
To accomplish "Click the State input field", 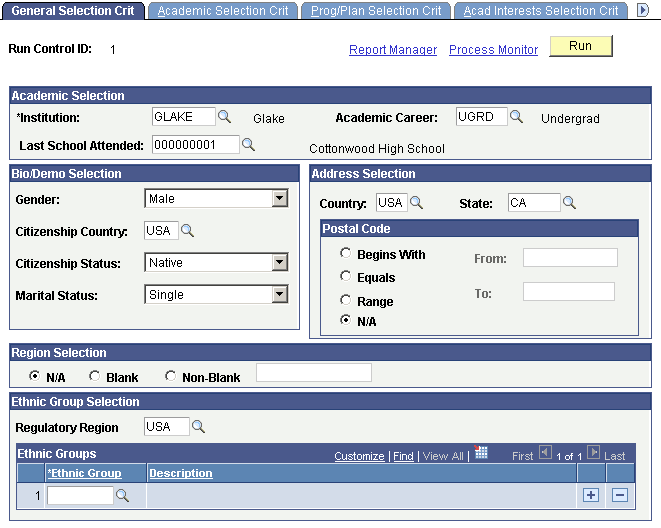I will (534, 203).
